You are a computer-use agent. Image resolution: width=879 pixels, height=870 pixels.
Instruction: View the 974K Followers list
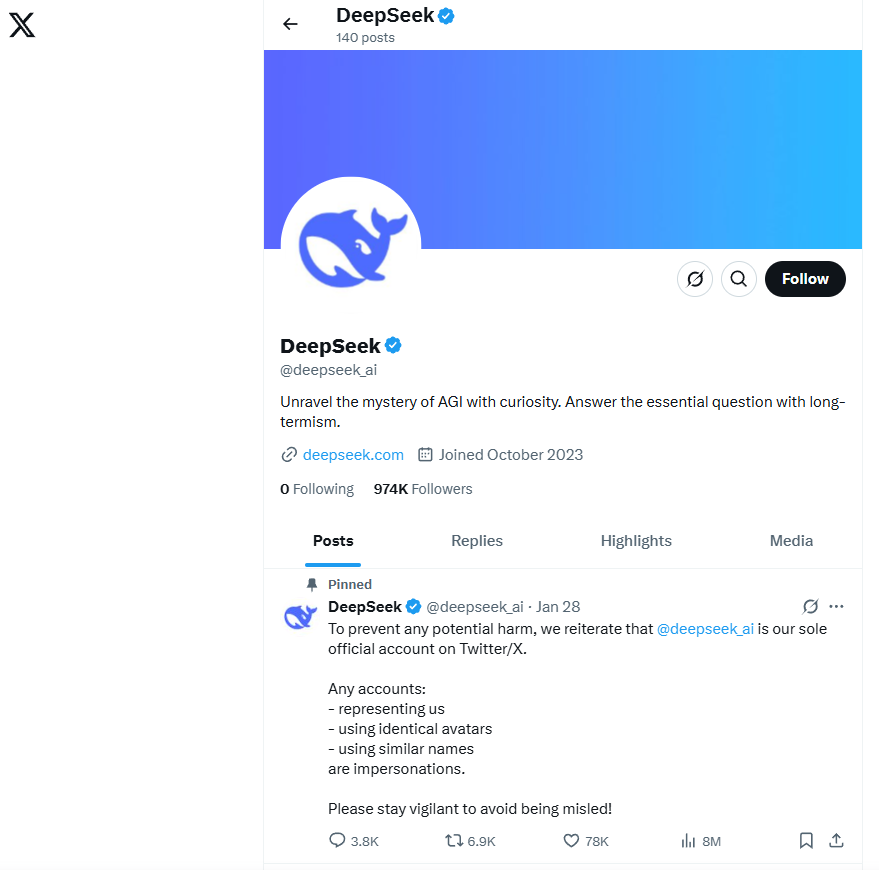[x=423, y=489]
